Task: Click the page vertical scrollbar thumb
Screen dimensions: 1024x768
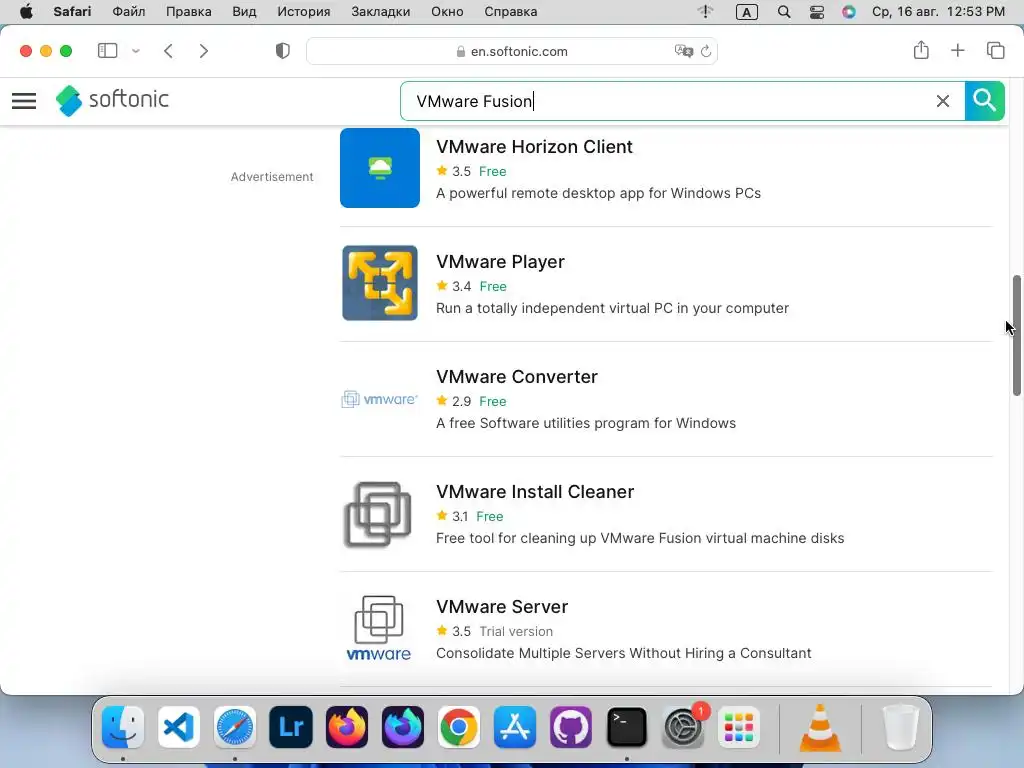Action: [1017, 336]
